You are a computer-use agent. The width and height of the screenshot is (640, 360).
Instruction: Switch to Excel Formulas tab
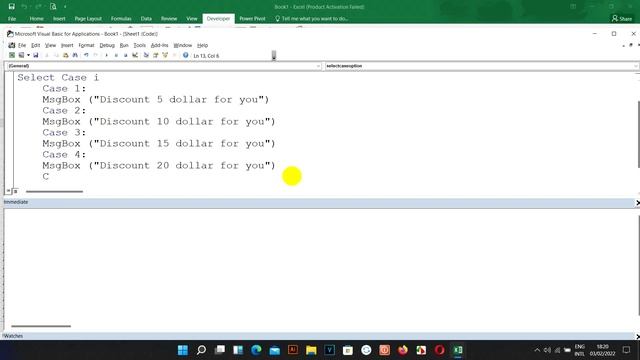click(121, 19)
